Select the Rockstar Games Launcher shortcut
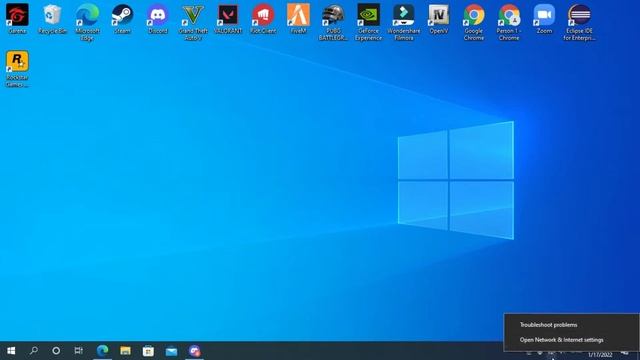 click(x=17, y=69)
